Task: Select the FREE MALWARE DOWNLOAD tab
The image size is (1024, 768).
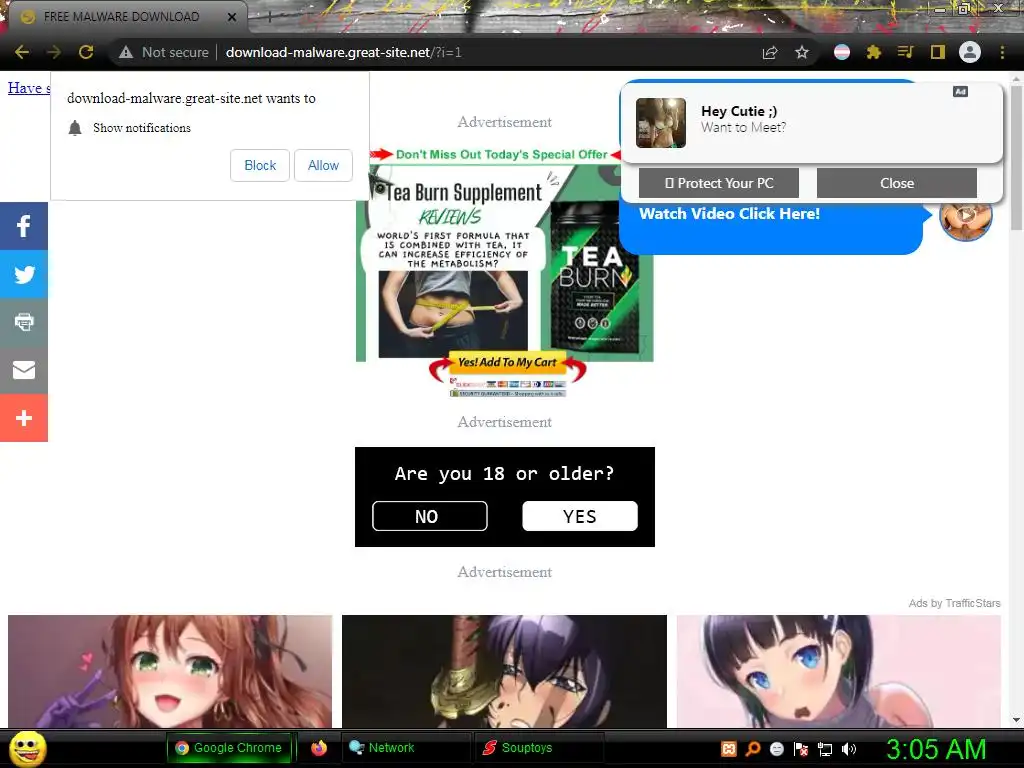Action: click(x=121, y=17)
